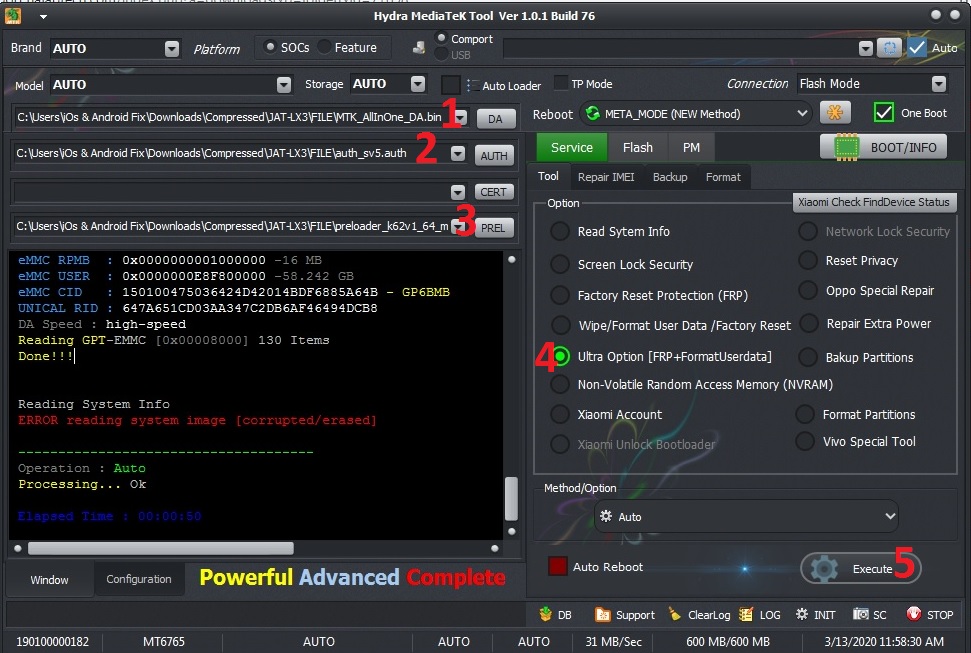
Task: Toggle the Auto port checkbox
Action: [x=917, y=48]
